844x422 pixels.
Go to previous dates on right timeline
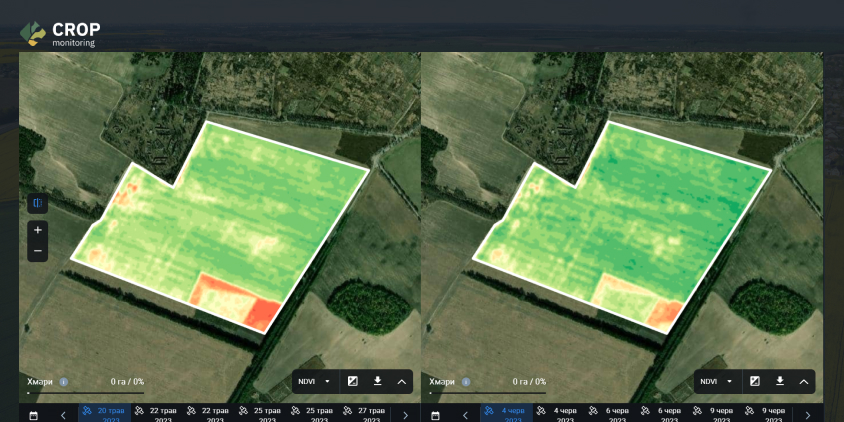point(465,415)
